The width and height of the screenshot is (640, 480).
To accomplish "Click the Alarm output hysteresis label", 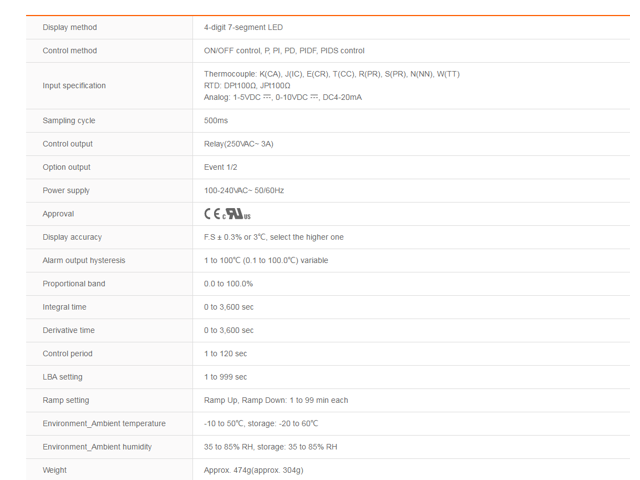I will pos(84,260).
